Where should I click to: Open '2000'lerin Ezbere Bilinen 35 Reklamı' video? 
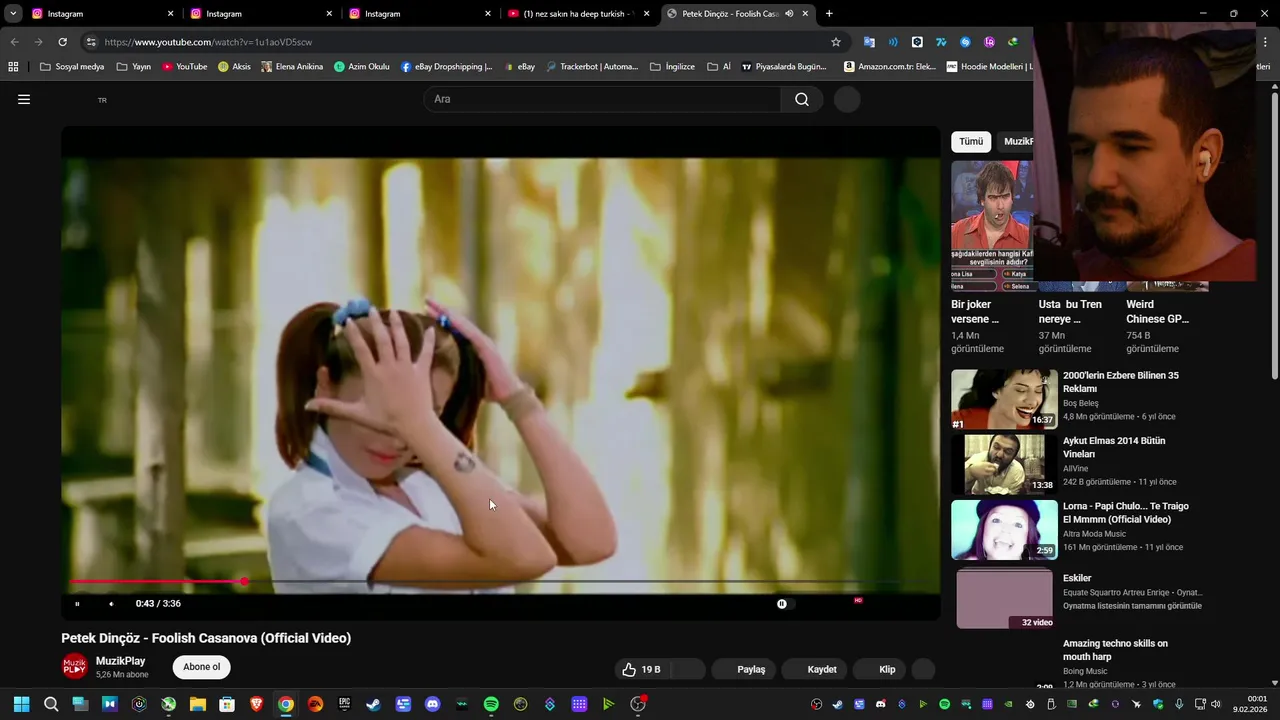point(1121,382)
